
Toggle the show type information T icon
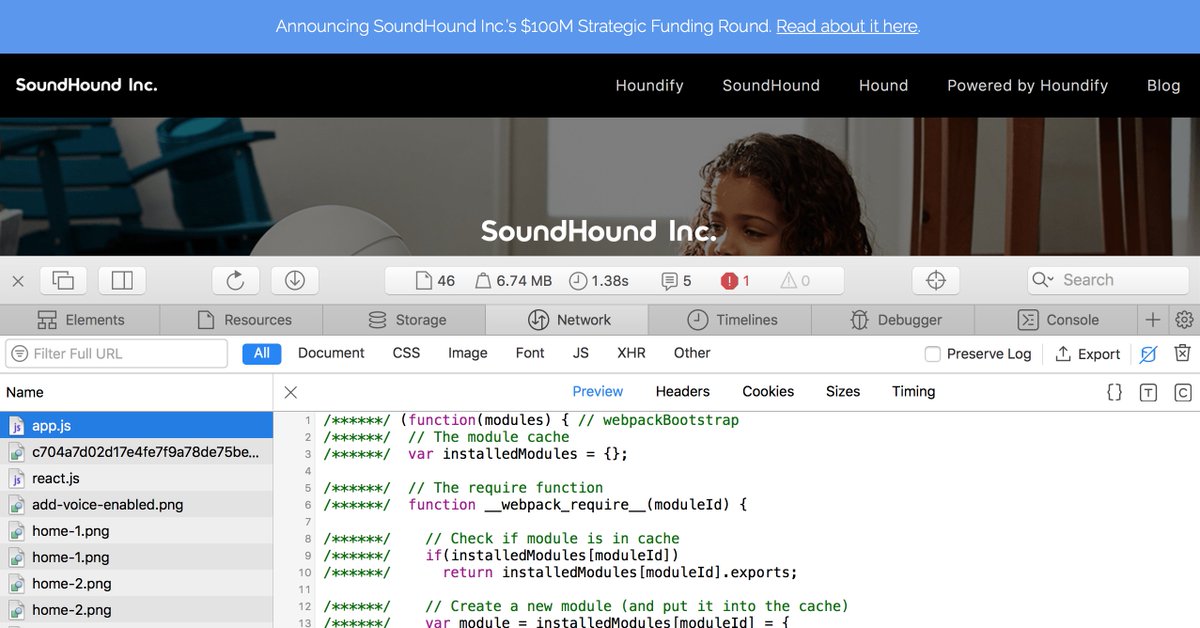point(1148,393)
